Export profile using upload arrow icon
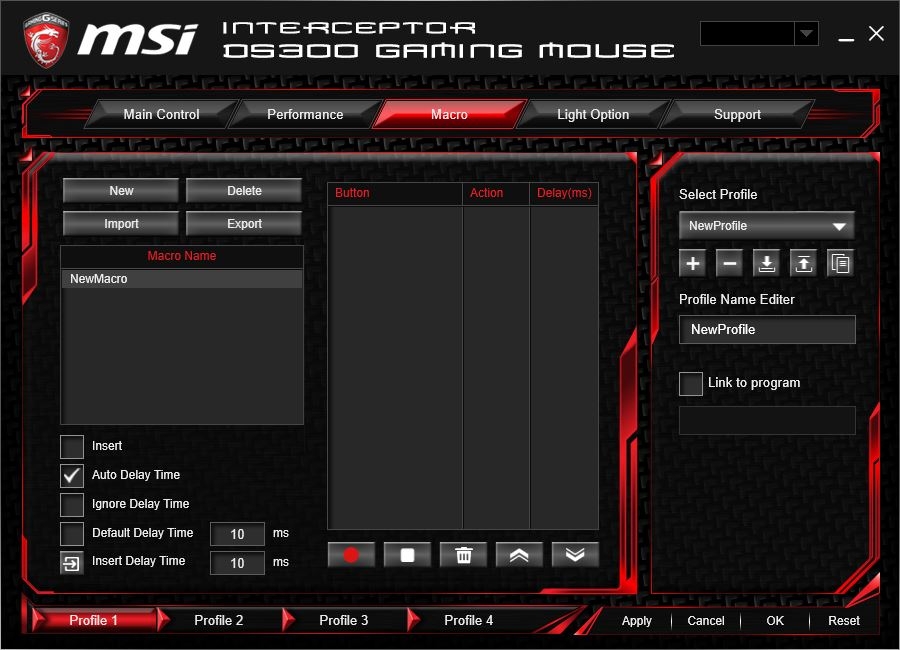 click(803, 263)
